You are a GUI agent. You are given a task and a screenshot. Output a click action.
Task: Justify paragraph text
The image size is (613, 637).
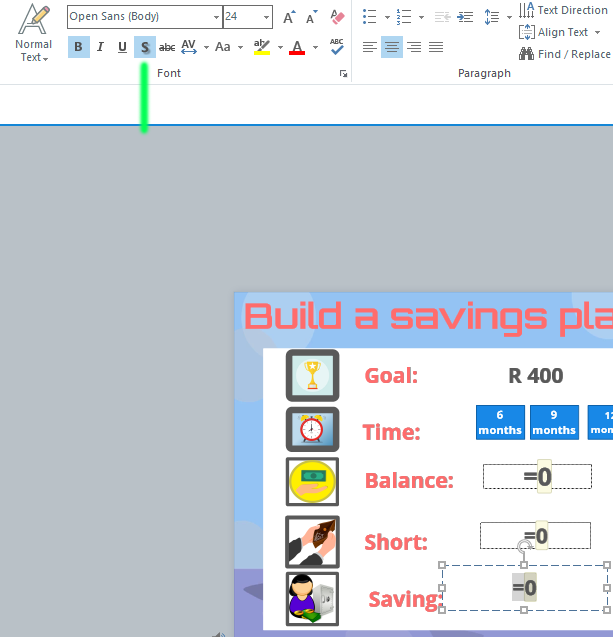[436, 47]
